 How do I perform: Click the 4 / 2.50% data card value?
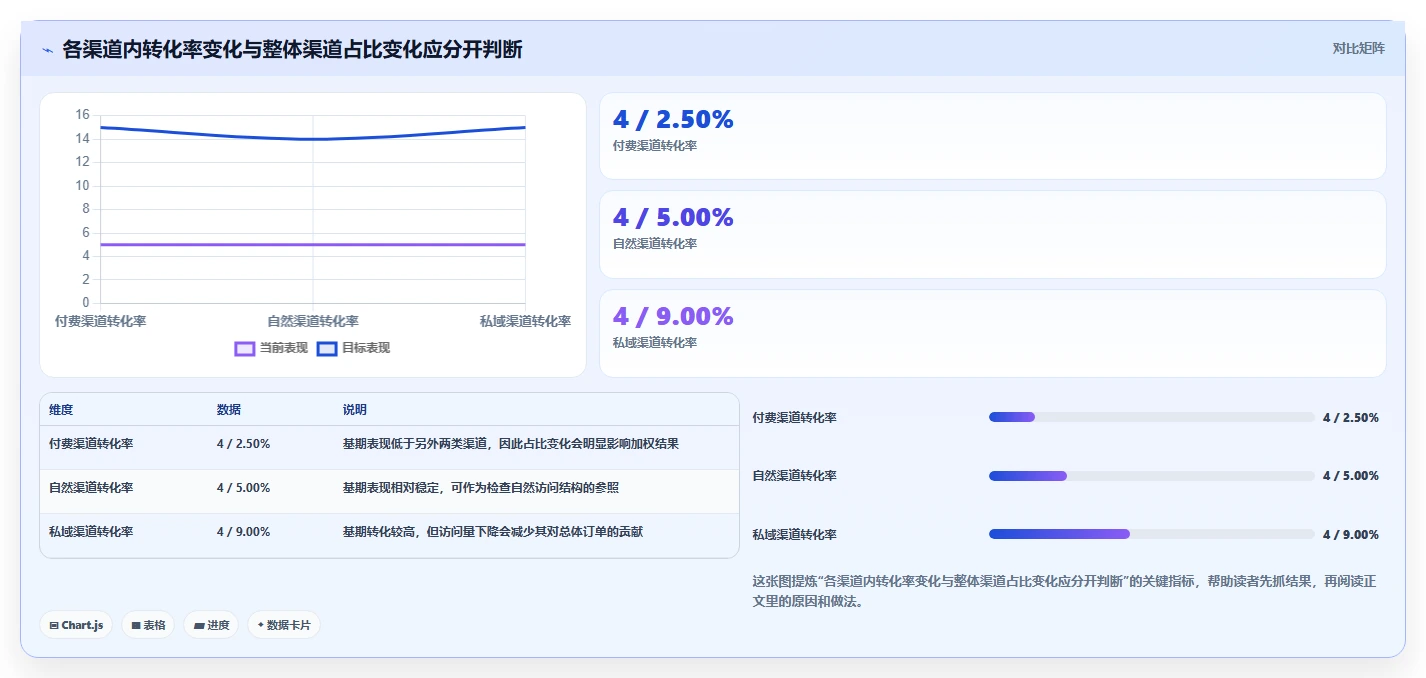pyautogui.click(x=673, y=119)
